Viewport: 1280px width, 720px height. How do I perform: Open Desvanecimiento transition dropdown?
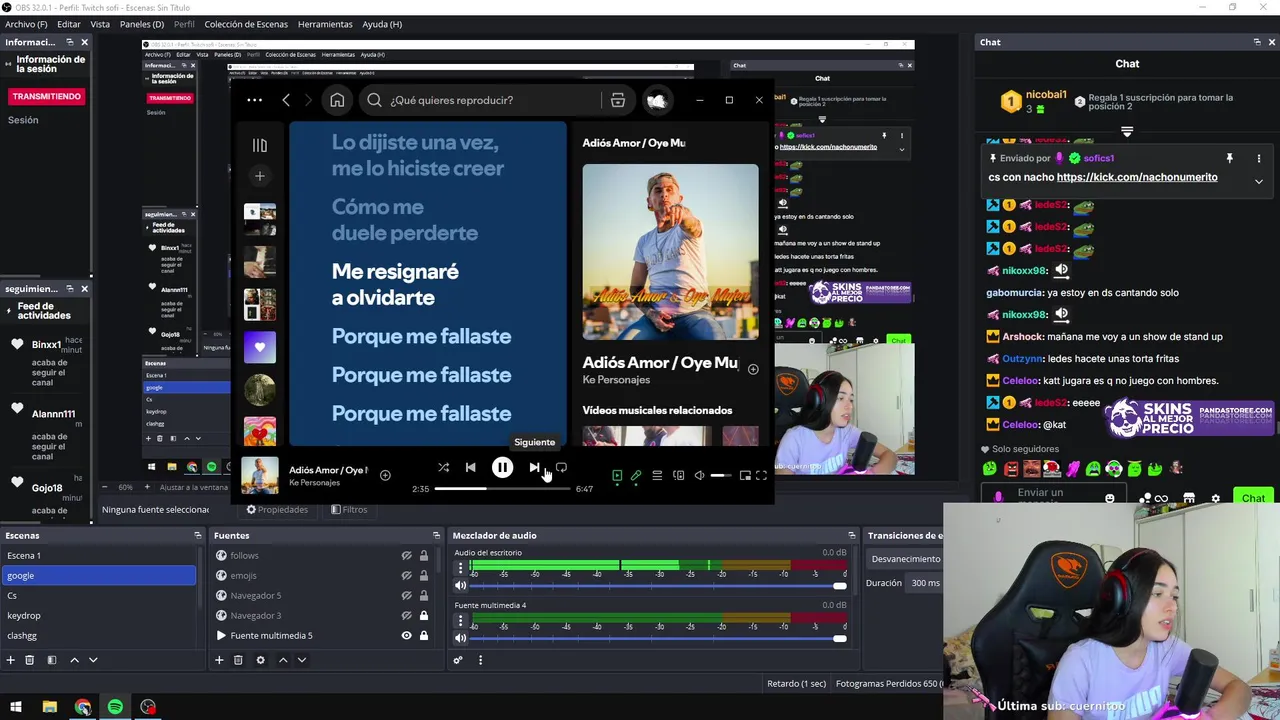[x=905, y=559]
